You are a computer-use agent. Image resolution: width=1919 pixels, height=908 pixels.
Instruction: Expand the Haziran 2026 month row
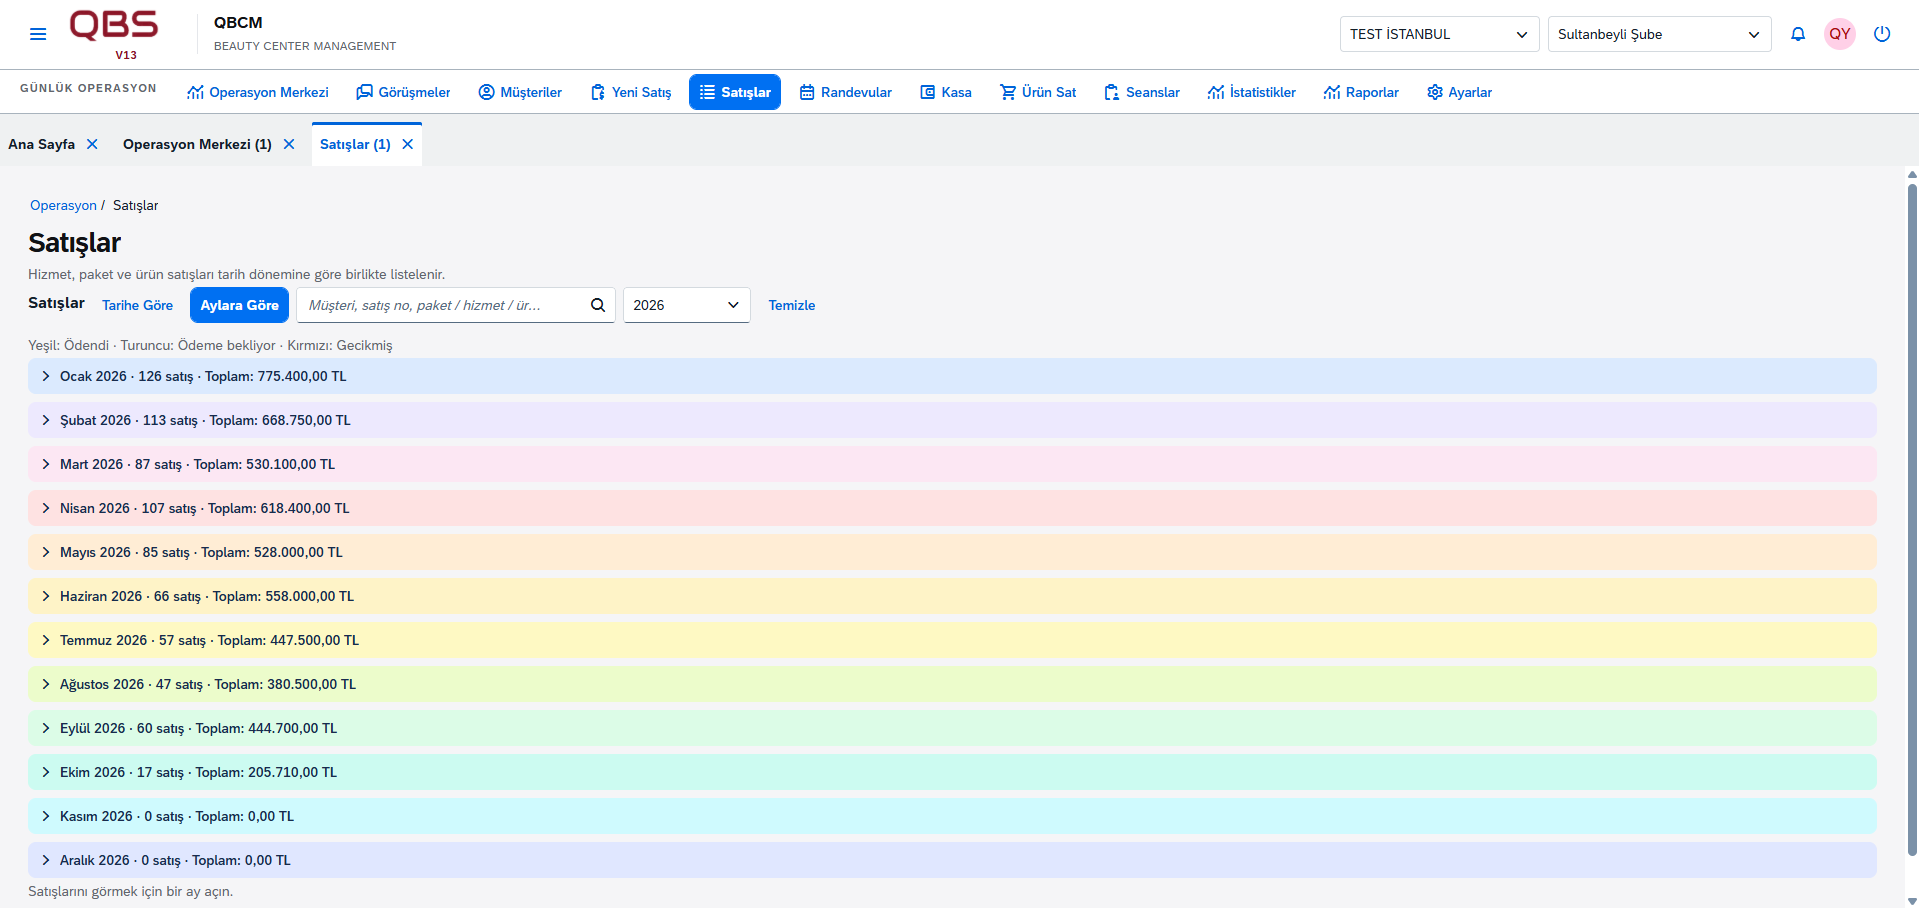click(x=952, y=596)
